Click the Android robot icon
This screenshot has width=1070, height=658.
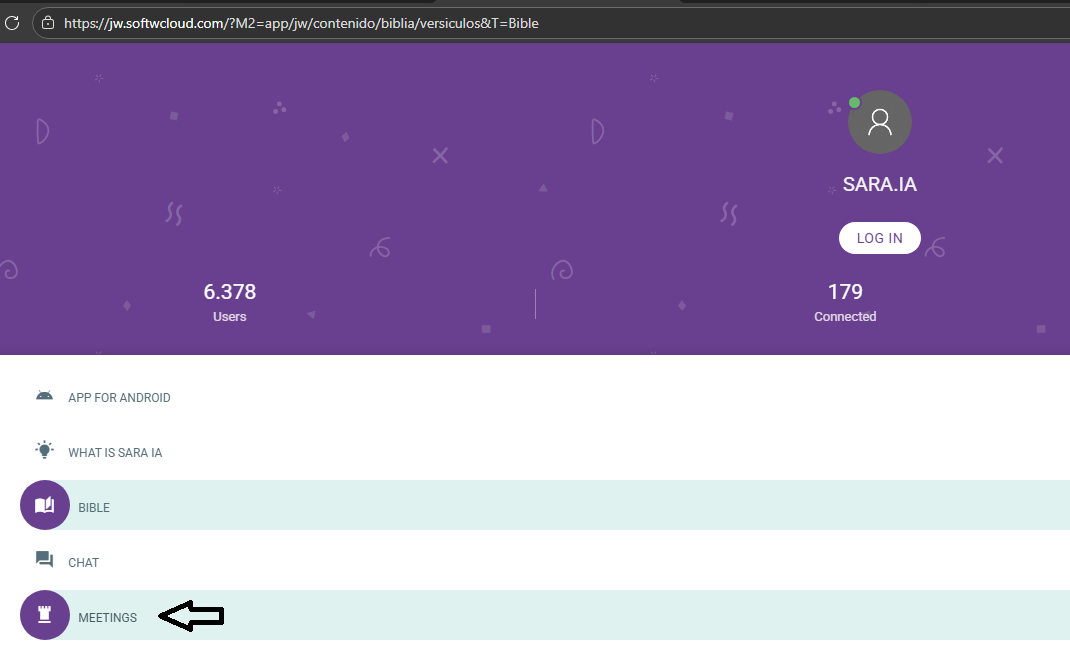(44, 396)
